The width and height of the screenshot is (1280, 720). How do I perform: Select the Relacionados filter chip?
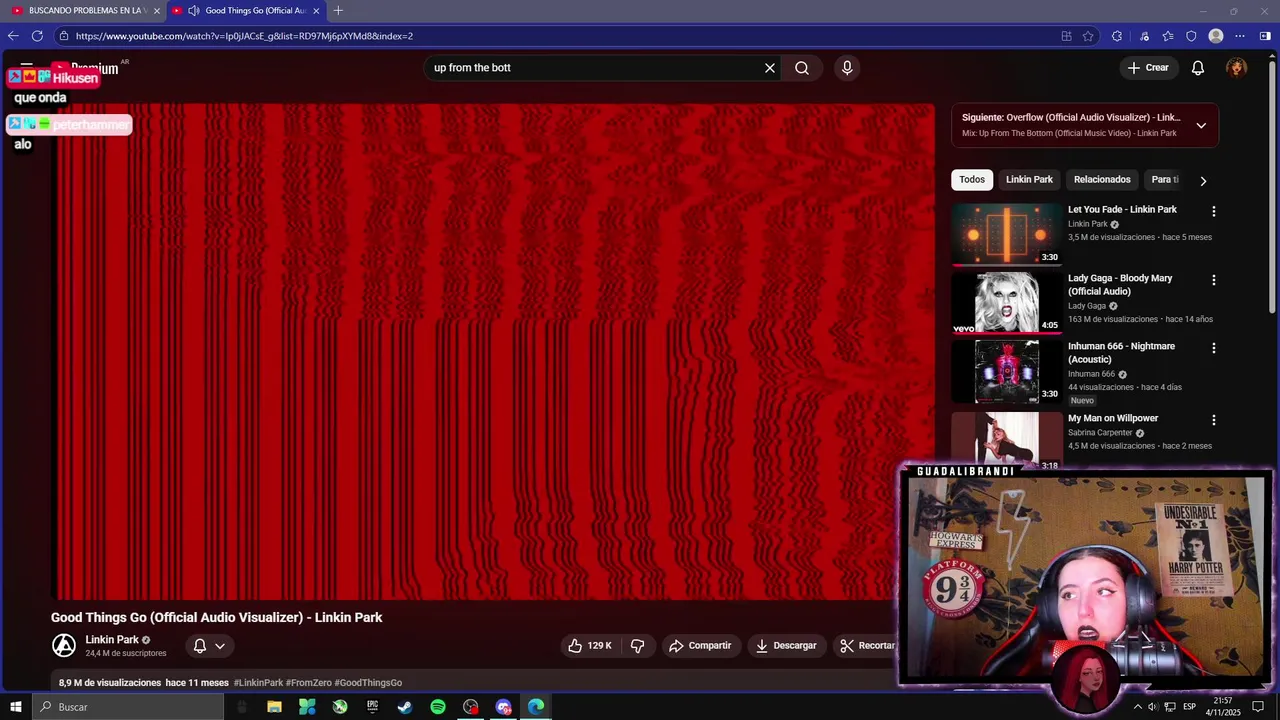click(x=1102, y=180)
